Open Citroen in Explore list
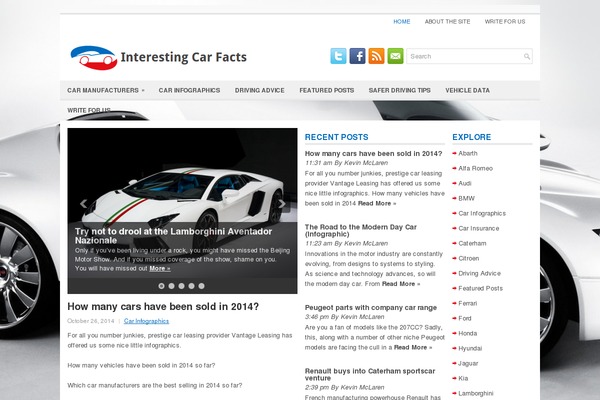This screenshot has width=600, height=400. coord(469,258)
